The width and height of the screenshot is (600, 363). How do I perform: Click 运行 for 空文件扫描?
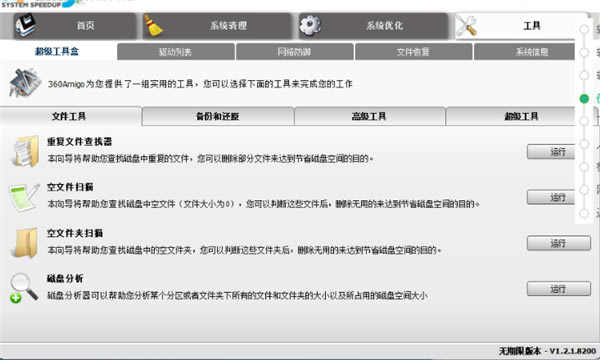coord(551,197)
